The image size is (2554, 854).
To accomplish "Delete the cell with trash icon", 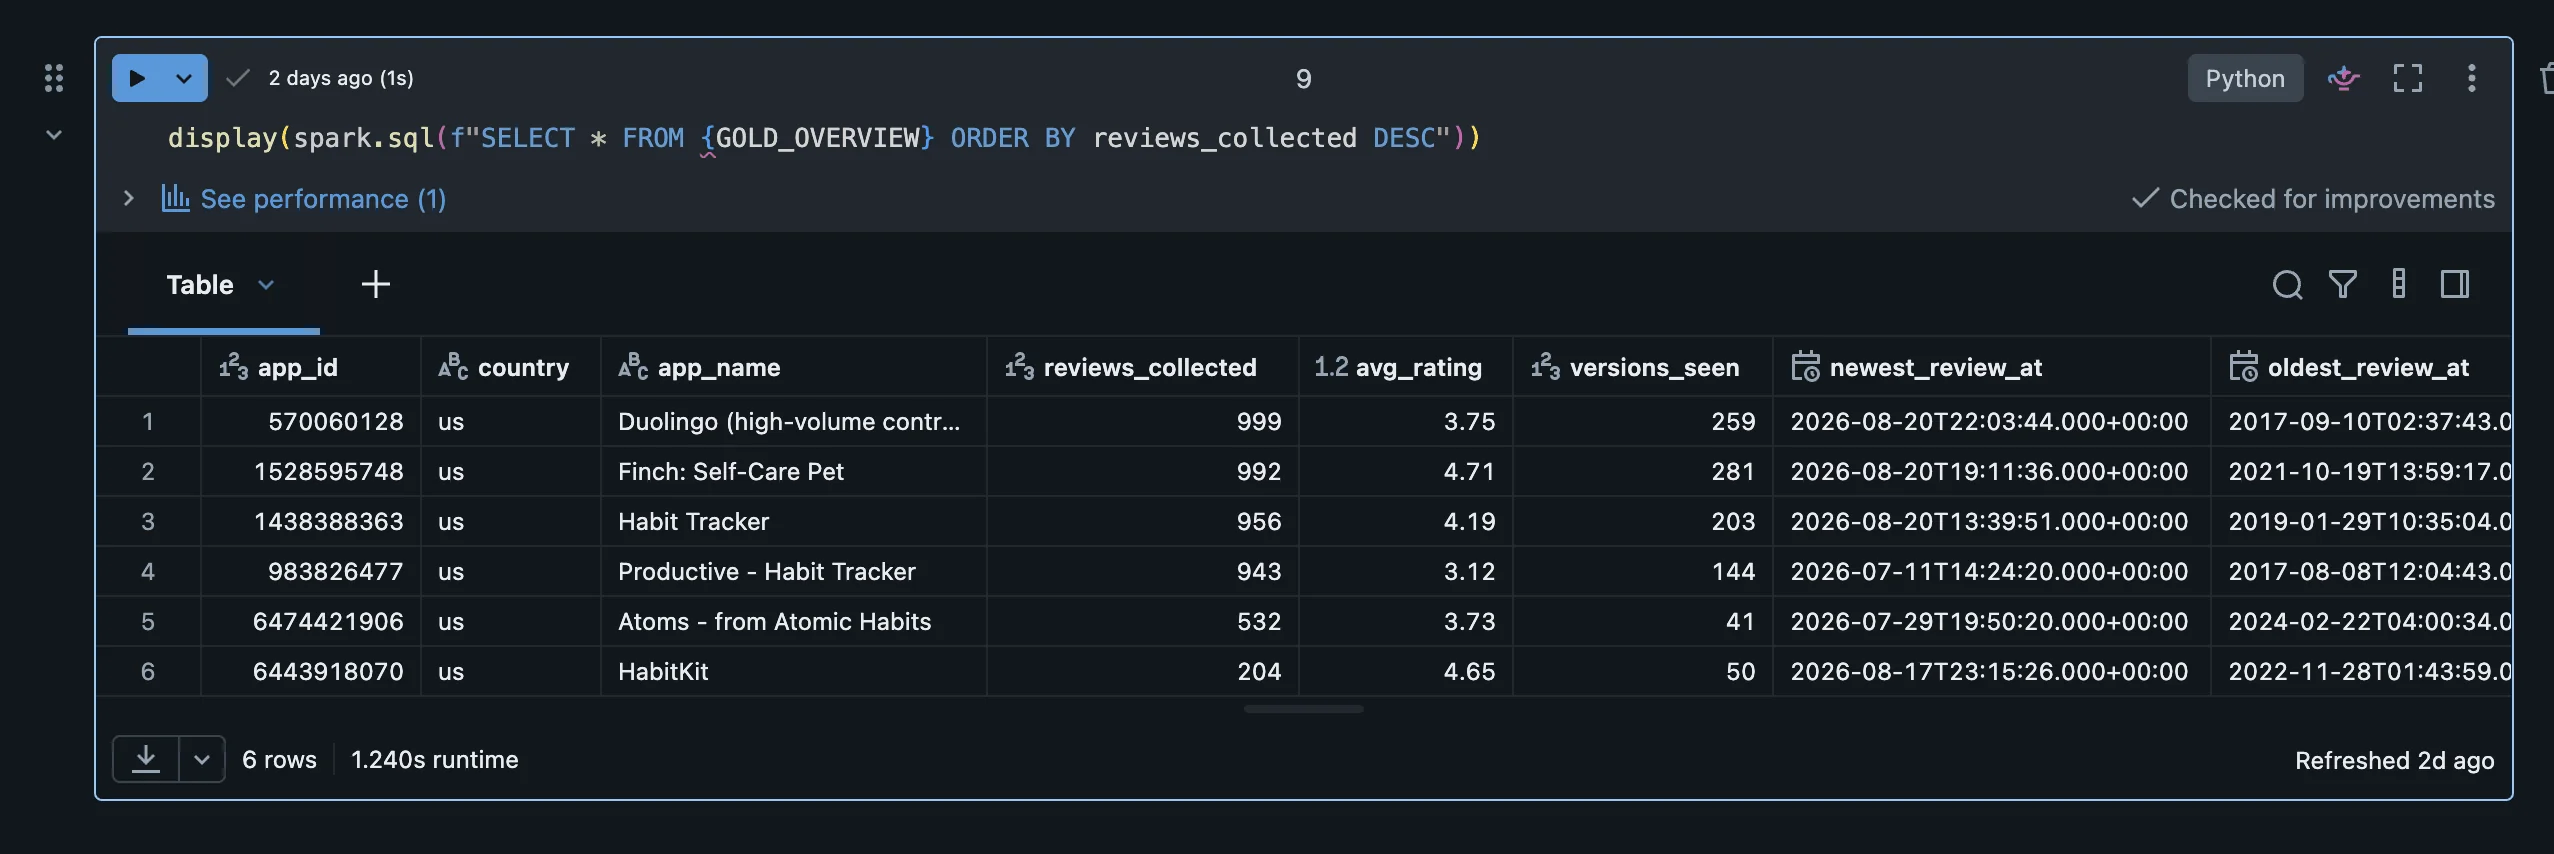I will pyautogui.click(x=2547, y=78).
